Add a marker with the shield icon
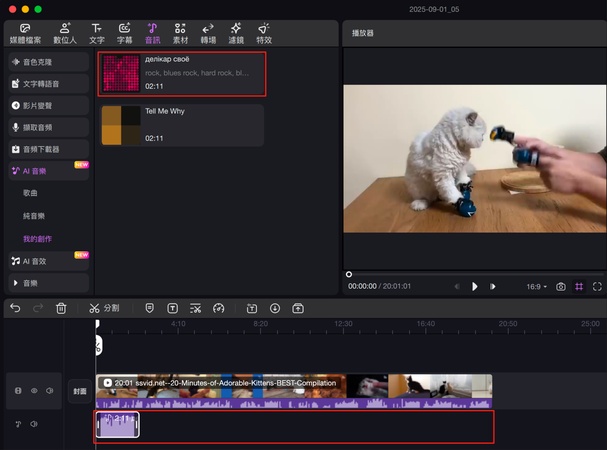The height and width of the screenshot is (450, 607). [149, 308]
